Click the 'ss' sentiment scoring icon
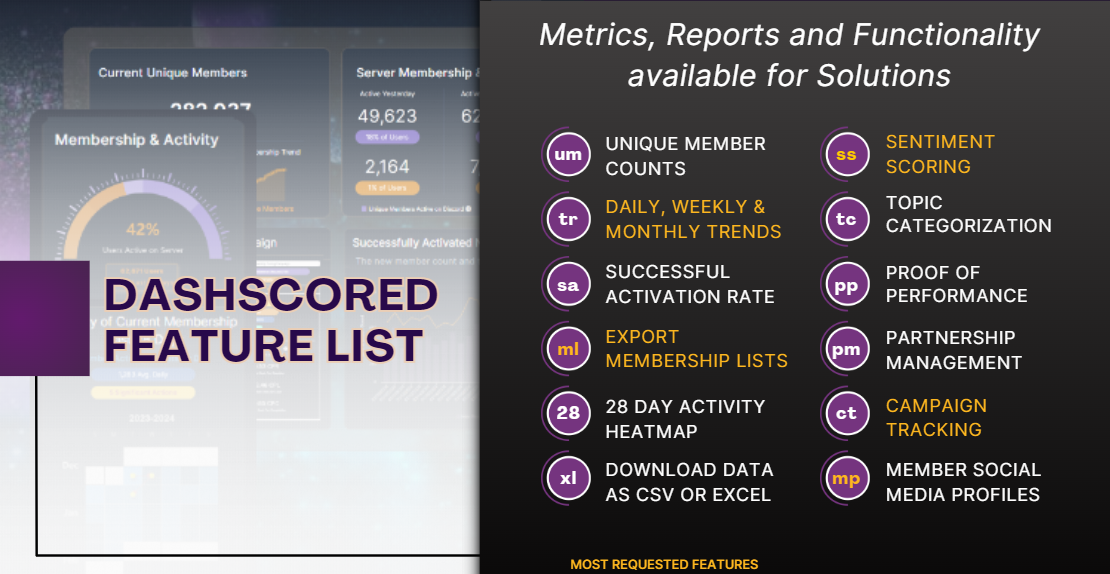The width and height of the screenshot is (1110, 574). pyautogui.click(x=847, y=154)
